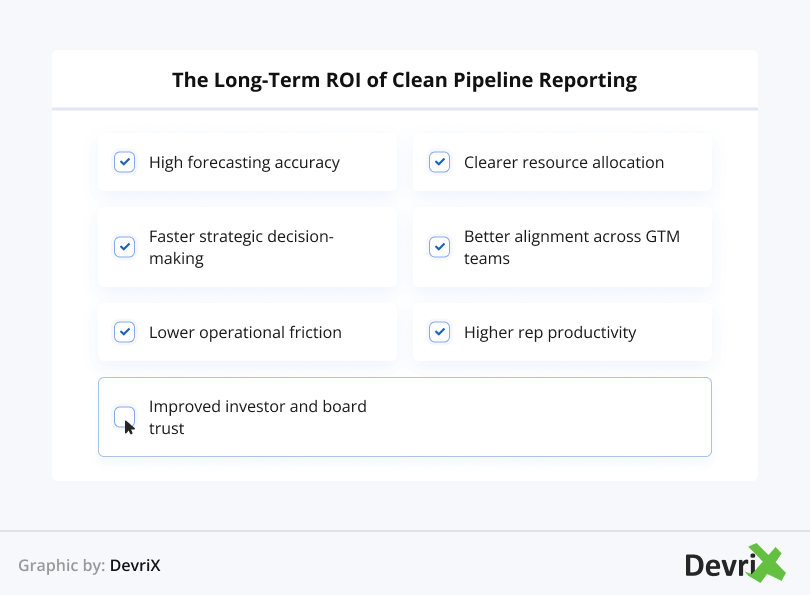Toggle Better alignment across GTM teams checkbox

440,247
